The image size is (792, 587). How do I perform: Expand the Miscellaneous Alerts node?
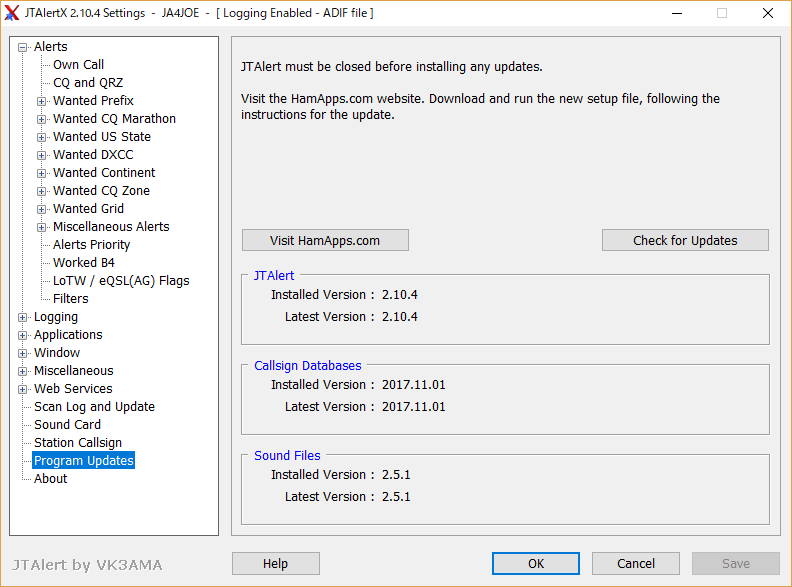coord(41,227)
